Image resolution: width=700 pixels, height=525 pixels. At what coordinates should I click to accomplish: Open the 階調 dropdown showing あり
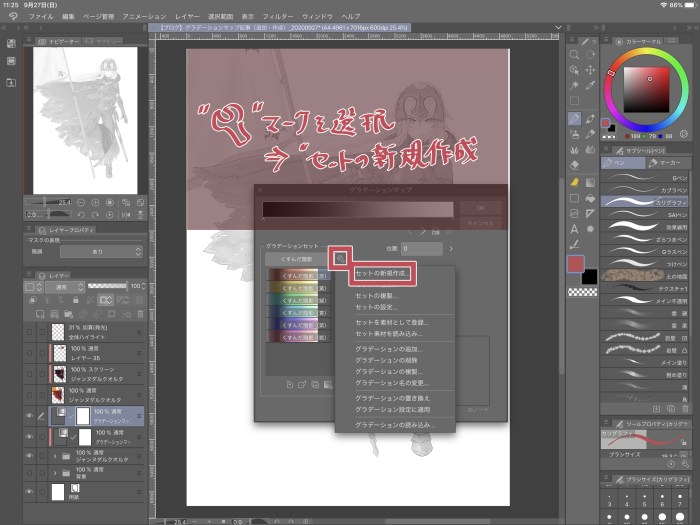pos(101,252)
